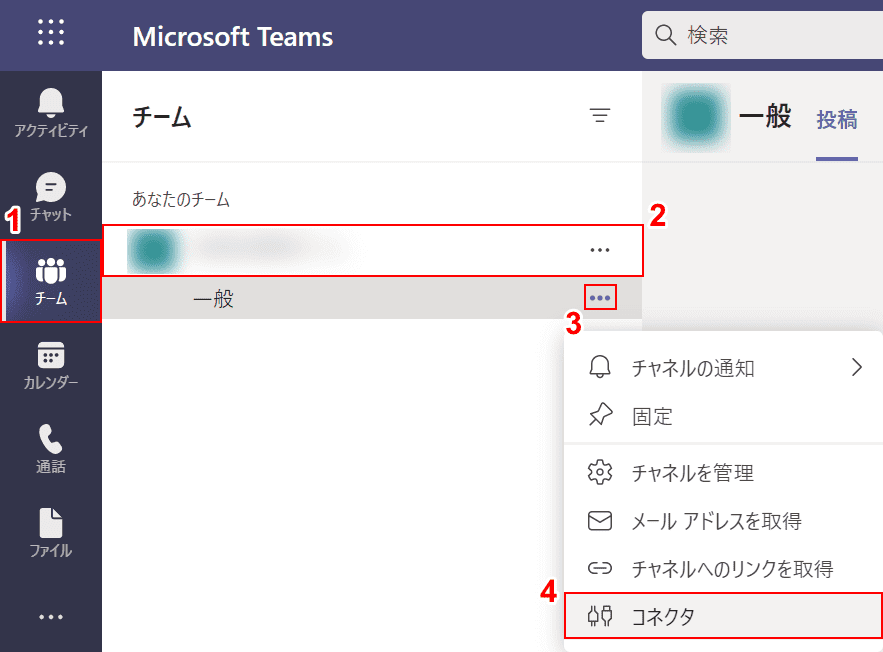Image resolution: width=883 pixels, height=652 pixels.
Task: Select the 一般 channel row
Action: (372, 298)
